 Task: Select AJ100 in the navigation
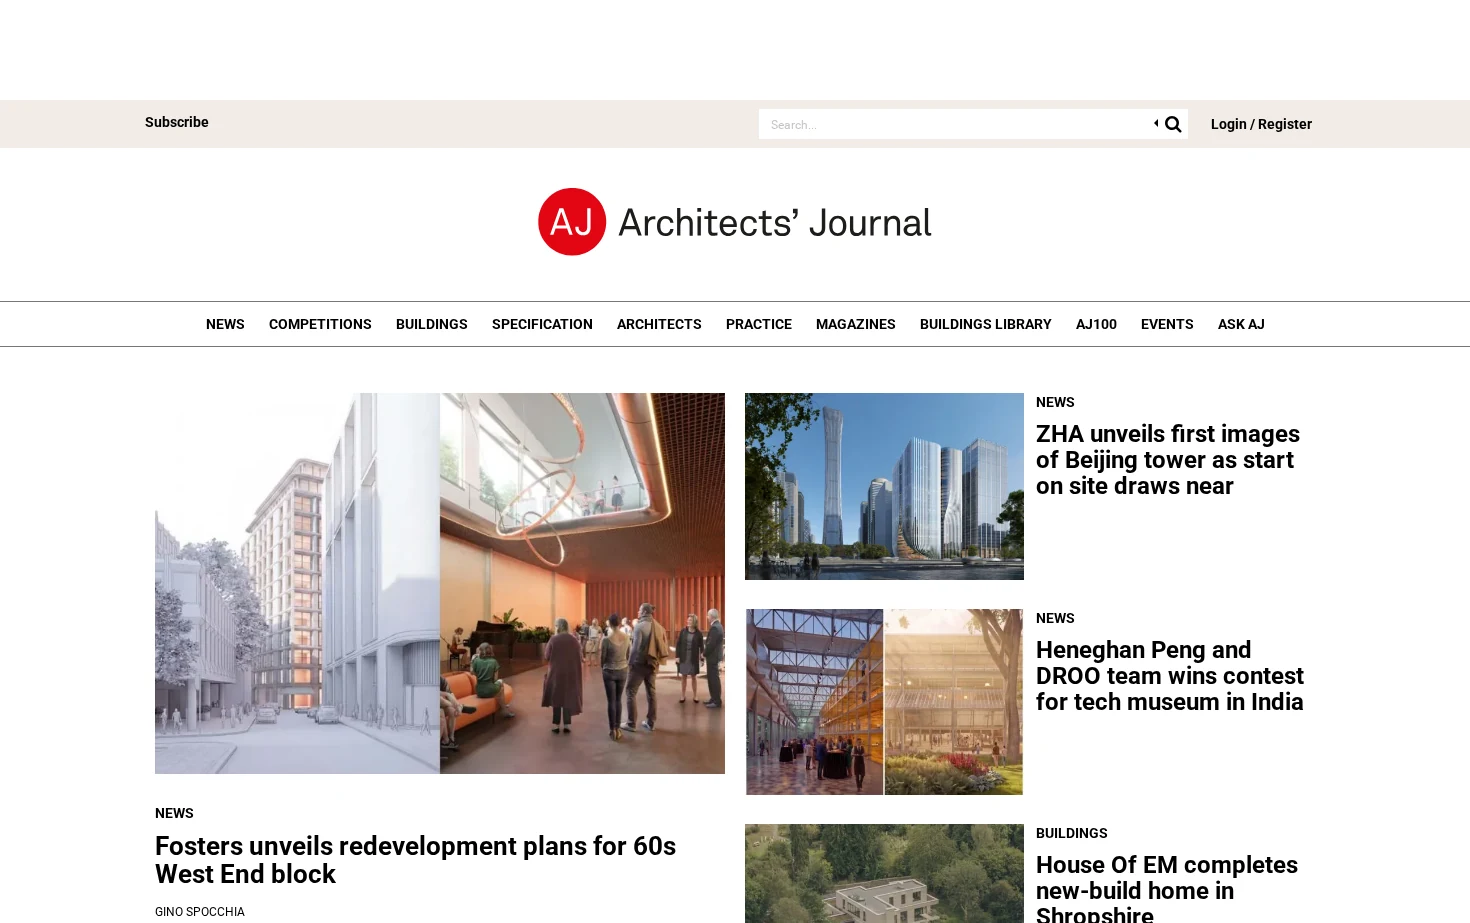tap(1096, 324)
